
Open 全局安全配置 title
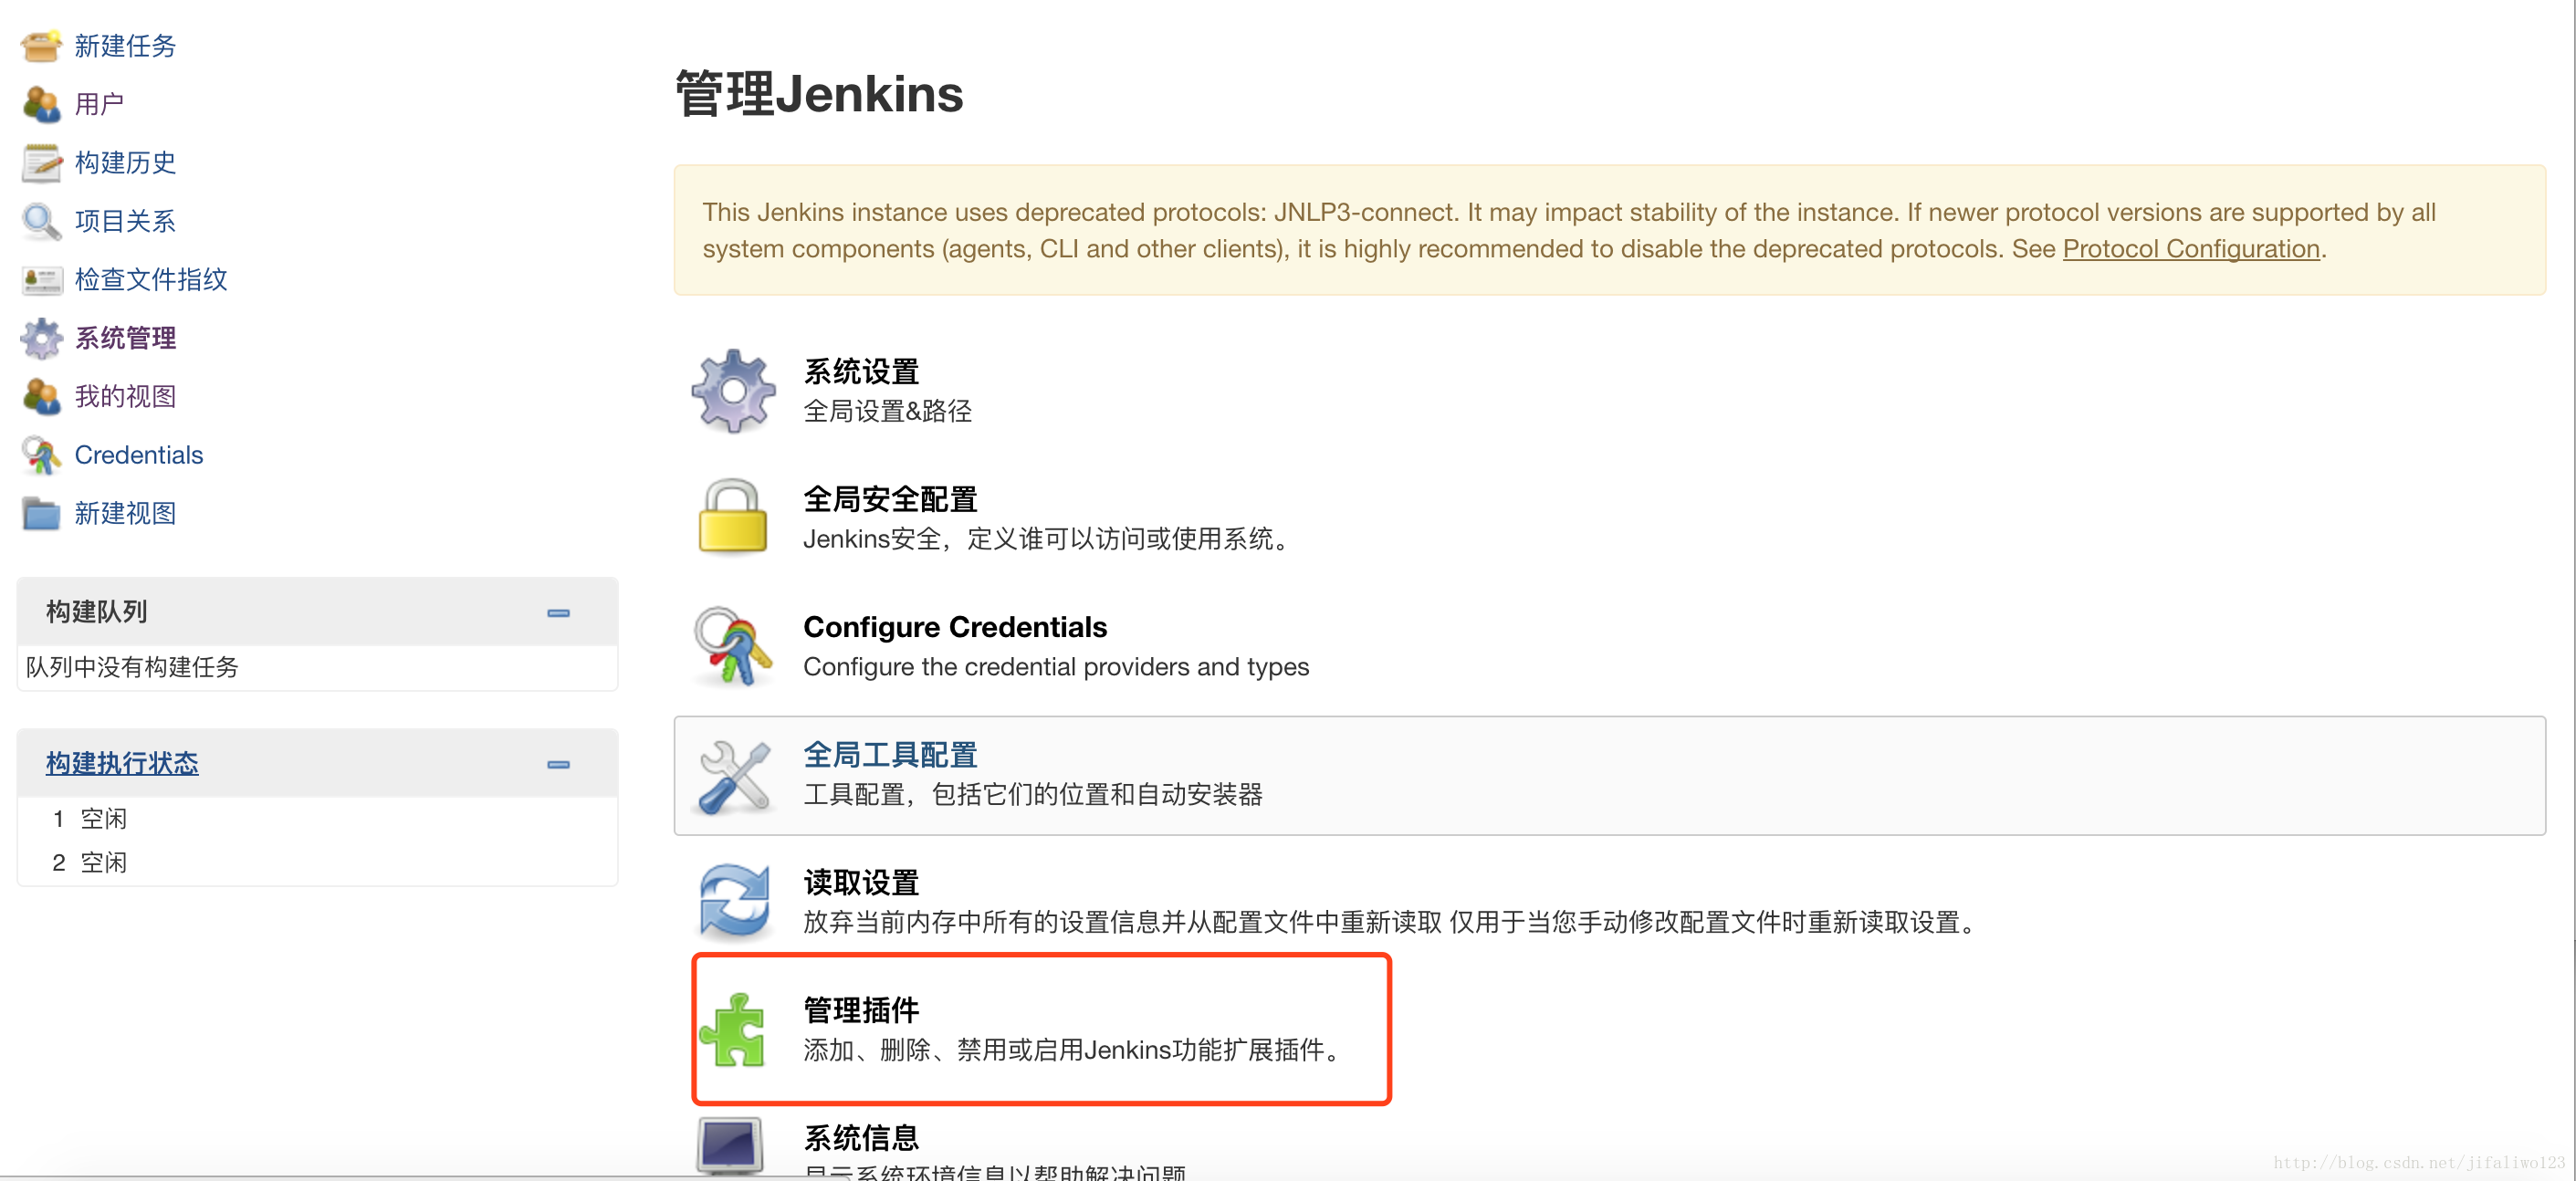890,500
